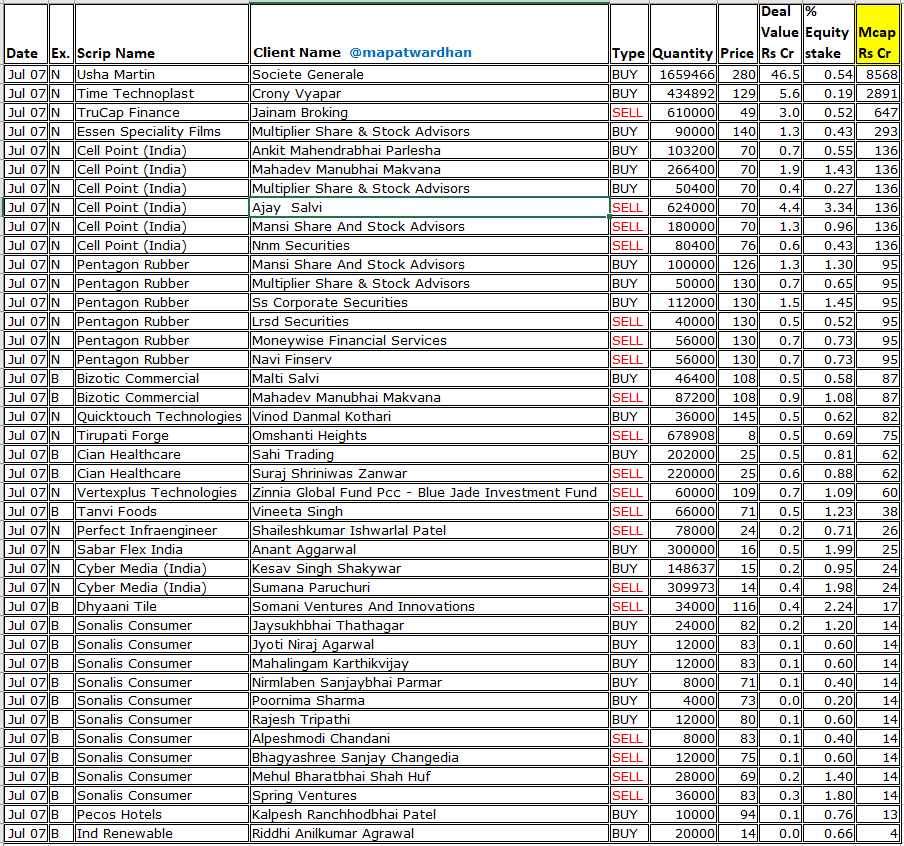
Task: Click the 'Jyoti Niraj Agarwal' cell
Action: pyautogui.click(x=429, y=645)
